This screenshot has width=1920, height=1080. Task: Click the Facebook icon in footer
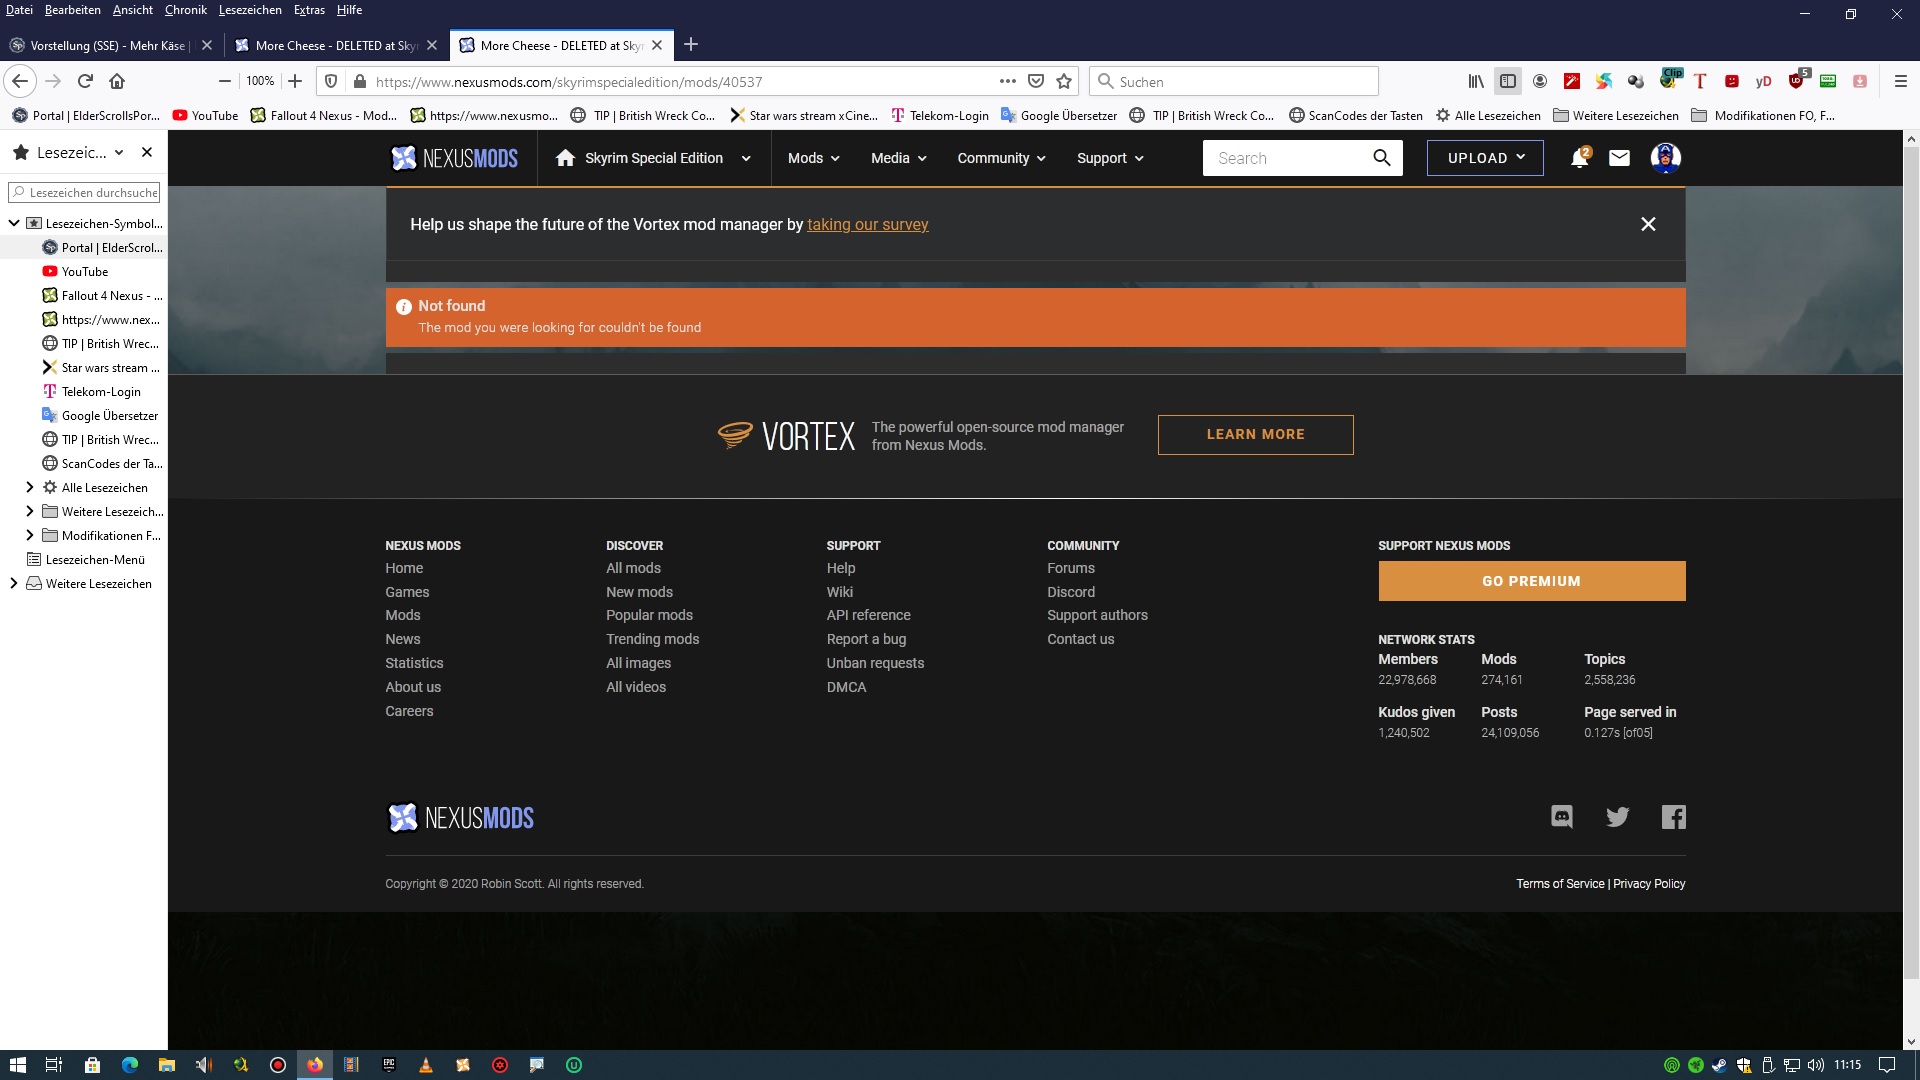point(1673,817)
